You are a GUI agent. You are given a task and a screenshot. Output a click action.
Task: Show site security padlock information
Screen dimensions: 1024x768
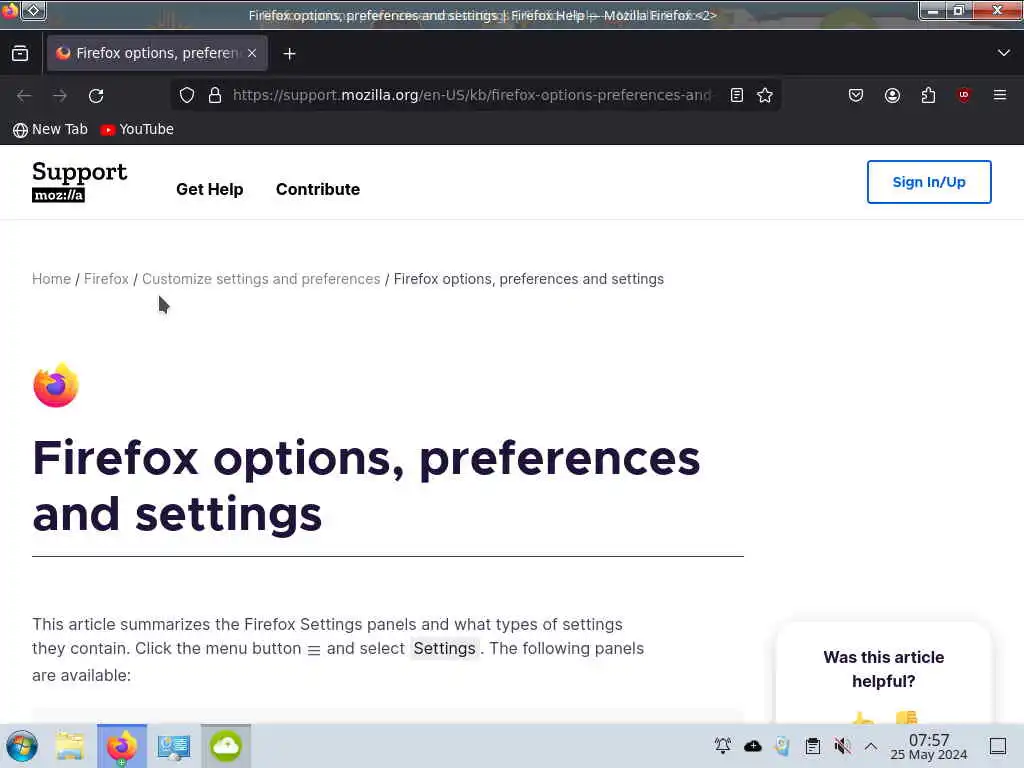tap(215, 95)
